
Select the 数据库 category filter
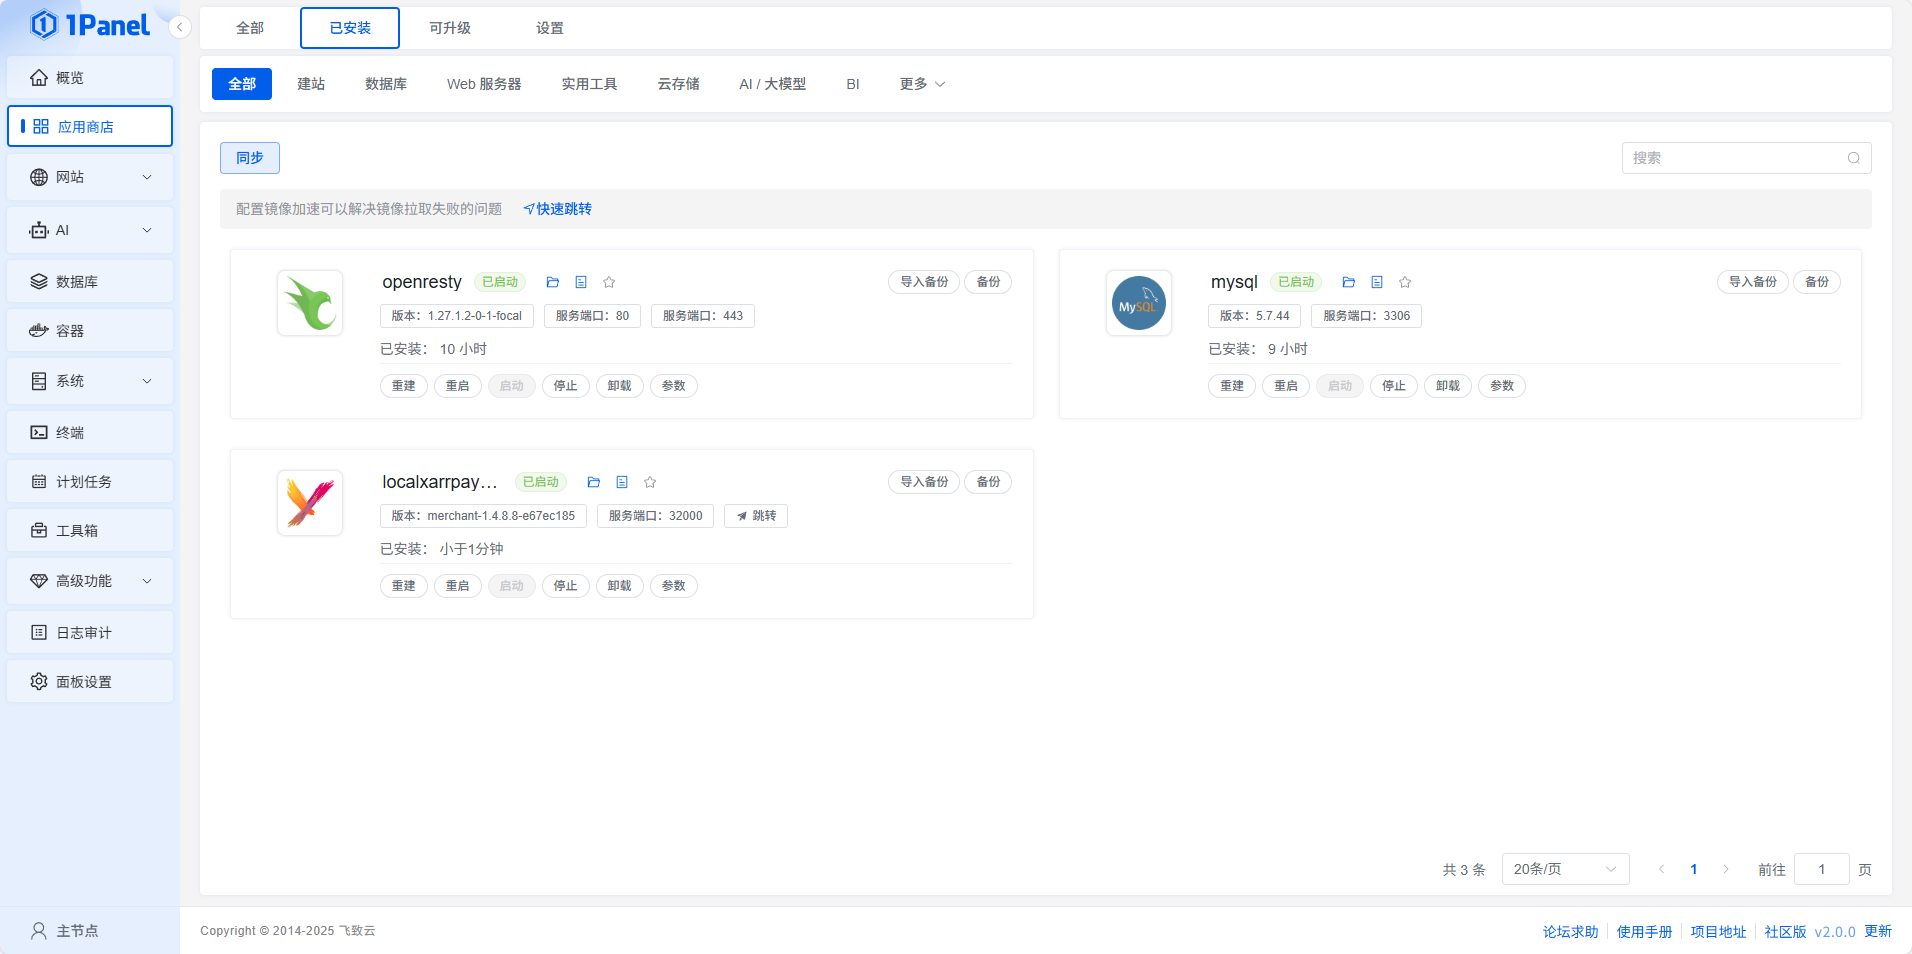386,84
